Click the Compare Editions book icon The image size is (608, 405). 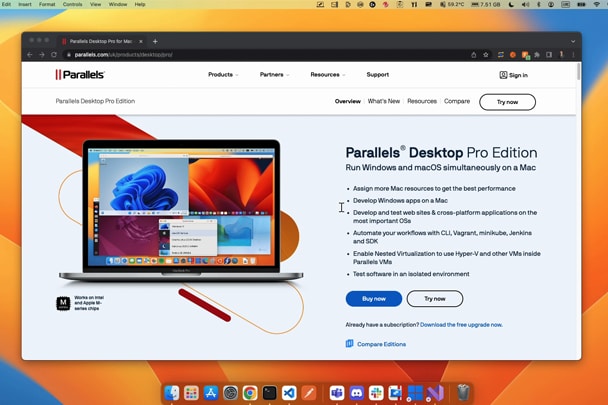350,344
